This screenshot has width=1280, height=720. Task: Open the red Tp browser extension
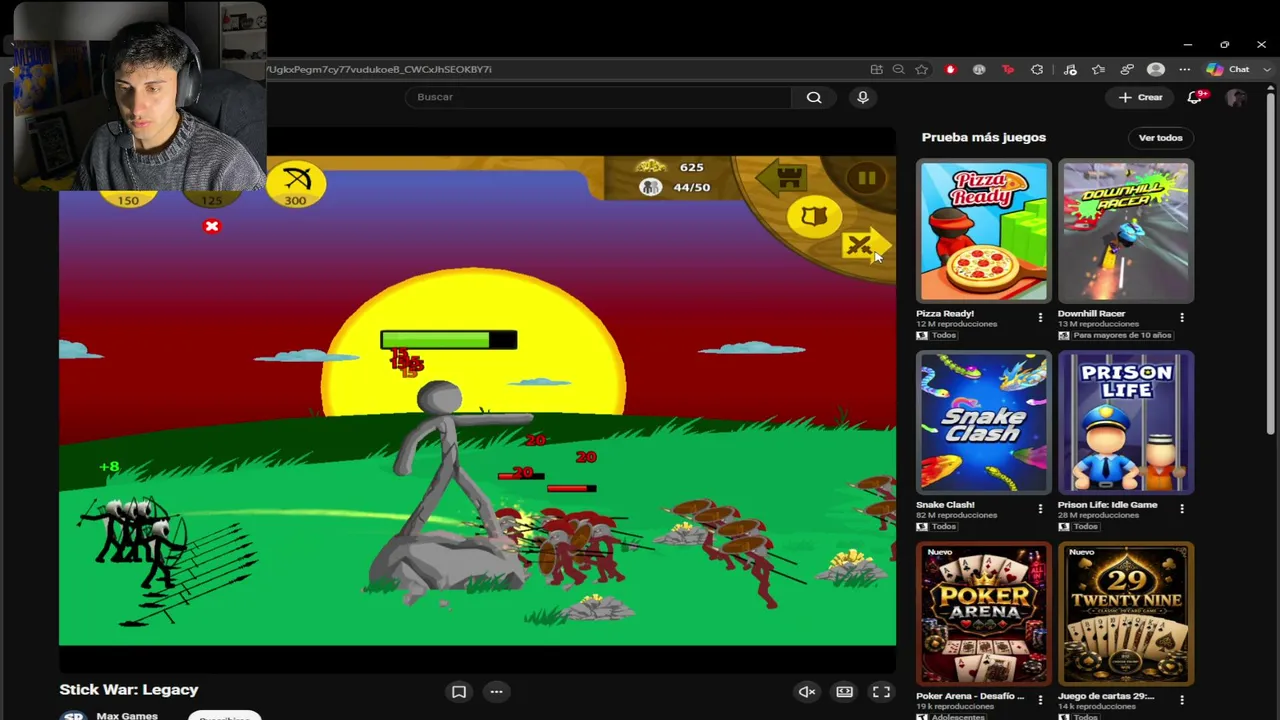pos(1008,70)
